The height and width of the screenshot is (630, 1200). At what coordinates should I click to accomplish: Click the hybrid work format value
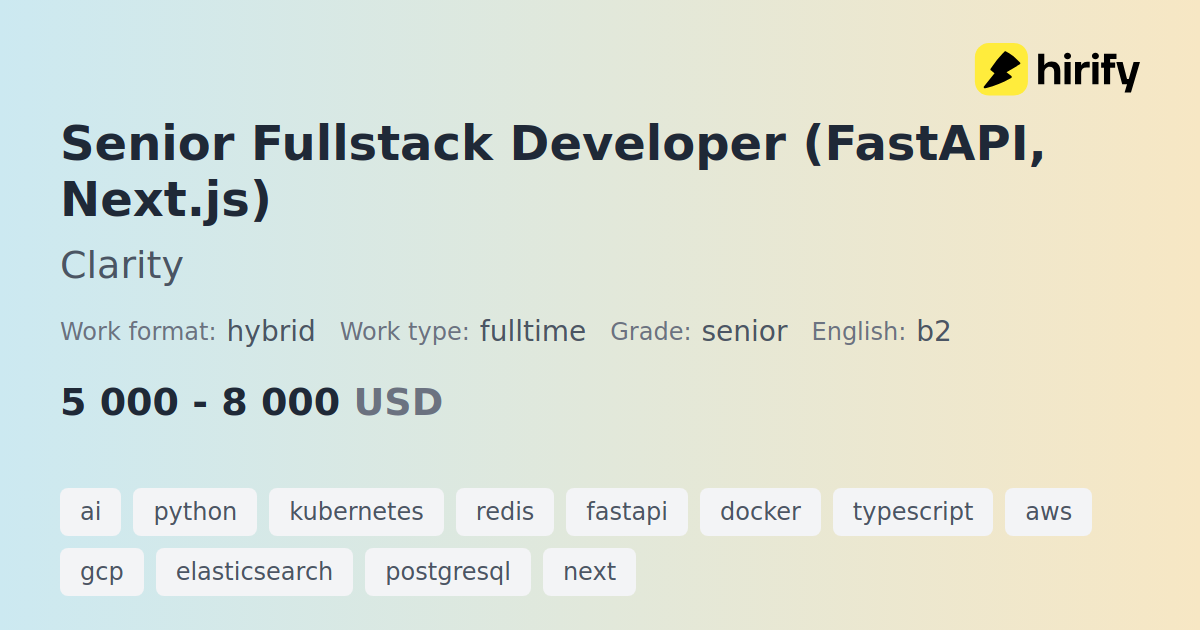(271, 331)
